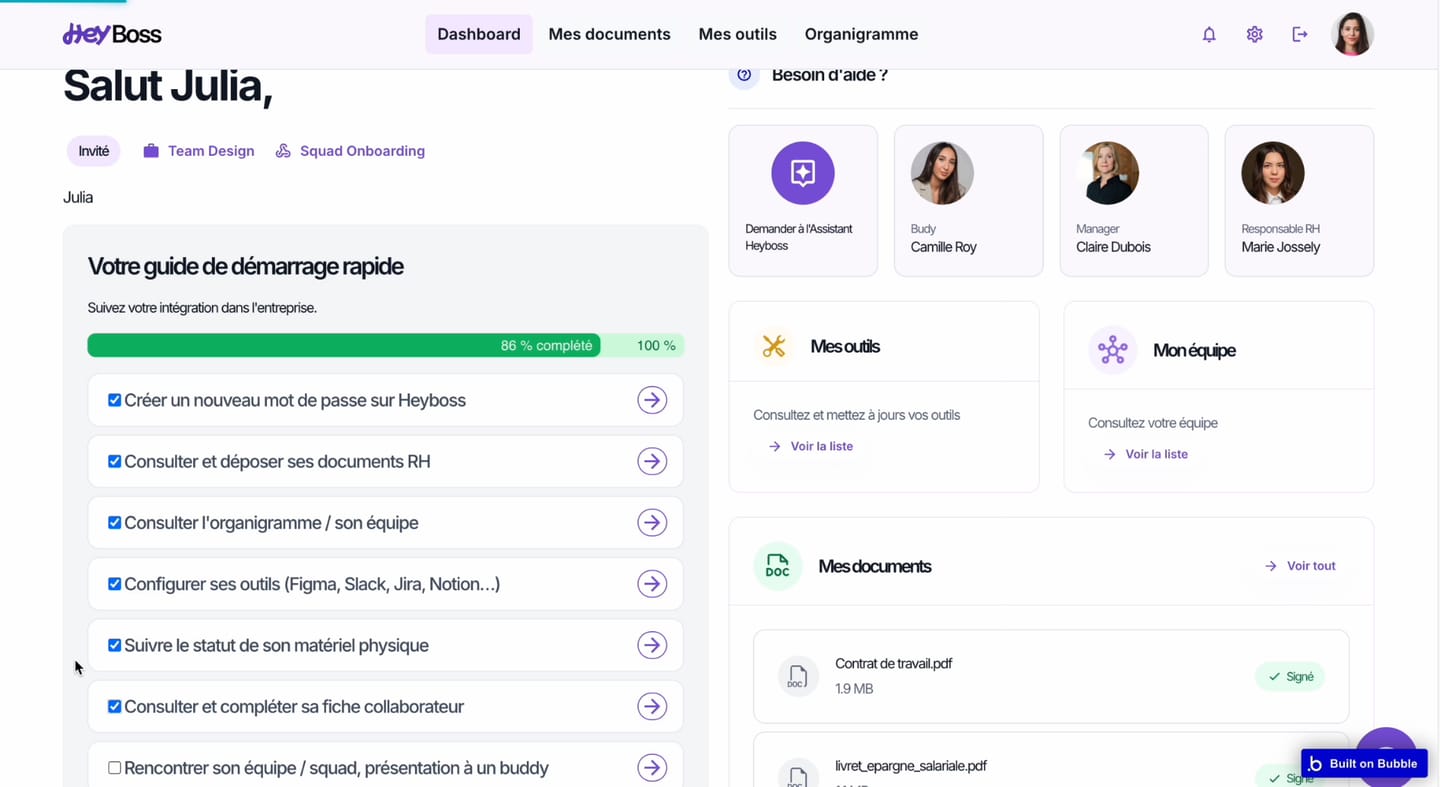This screenshot has height=787, width=1440.
Task: Click arrow for Configurer ses outils step
Action: [652, 584]
